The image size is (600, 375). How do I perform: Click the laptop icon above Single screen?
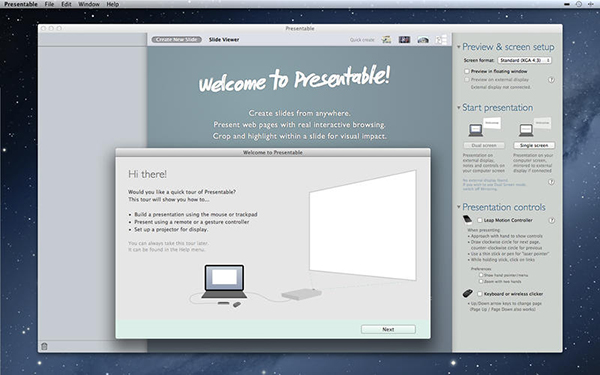tap(526, 130)
